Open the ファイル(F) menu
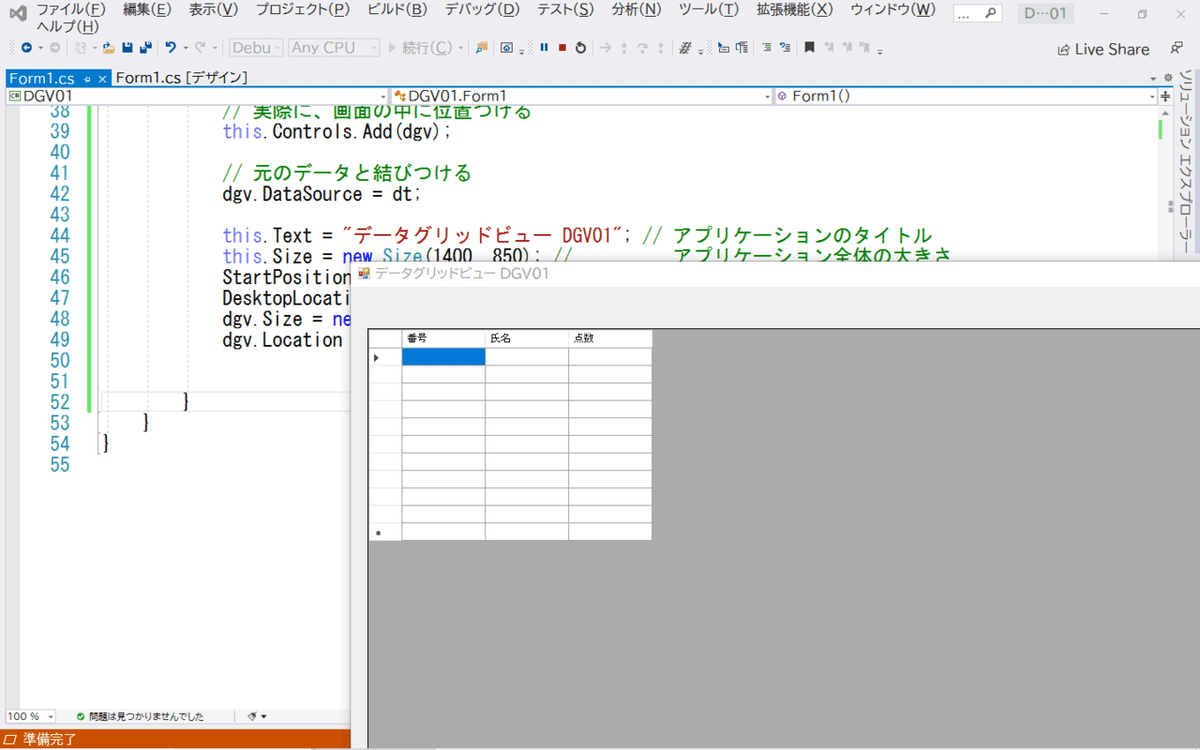 [x=71, y=9]
